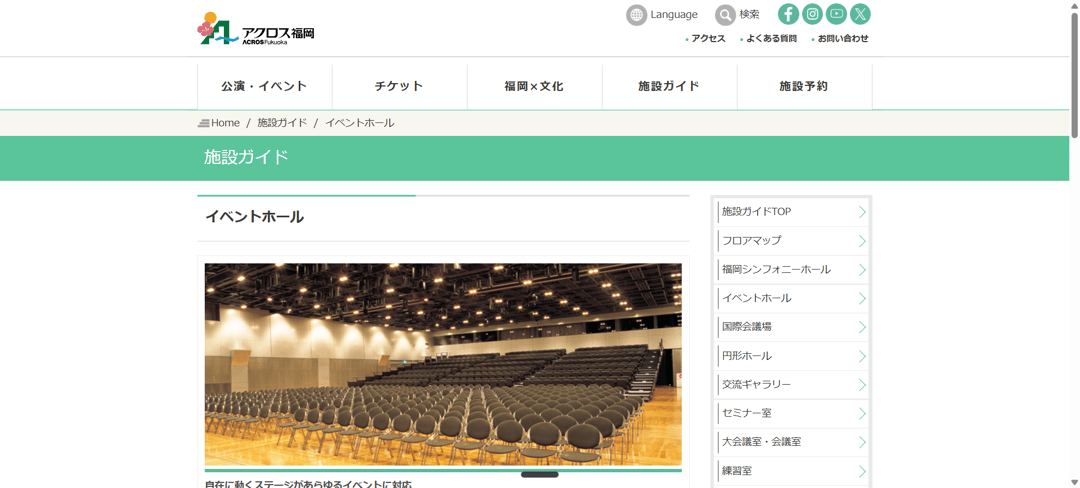Click the event hall photo

[443, 364]
